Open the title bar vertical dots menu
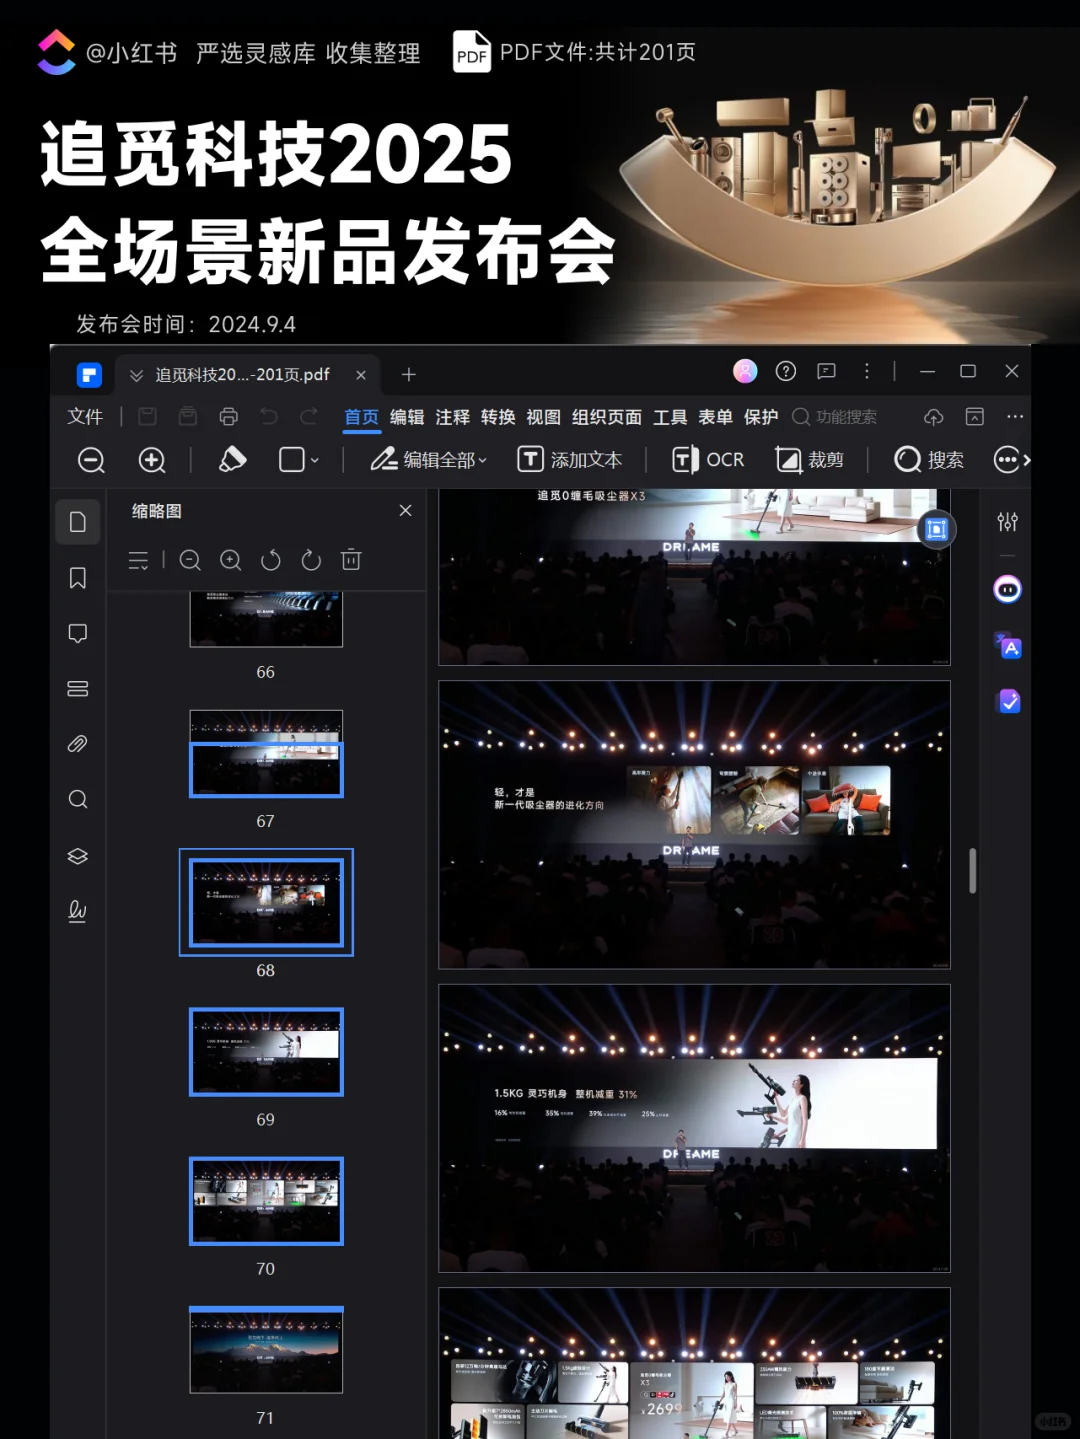 866,371
